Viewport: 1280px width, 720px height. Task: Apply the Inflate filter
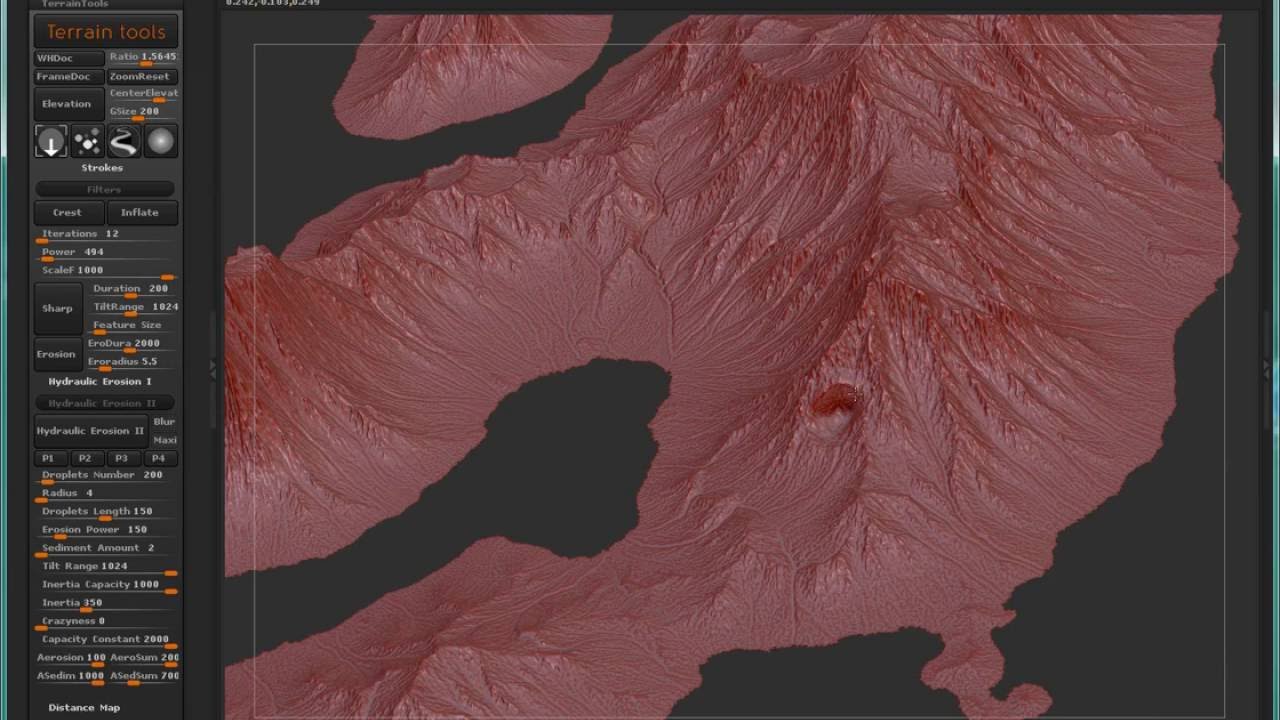pos(141,212)
